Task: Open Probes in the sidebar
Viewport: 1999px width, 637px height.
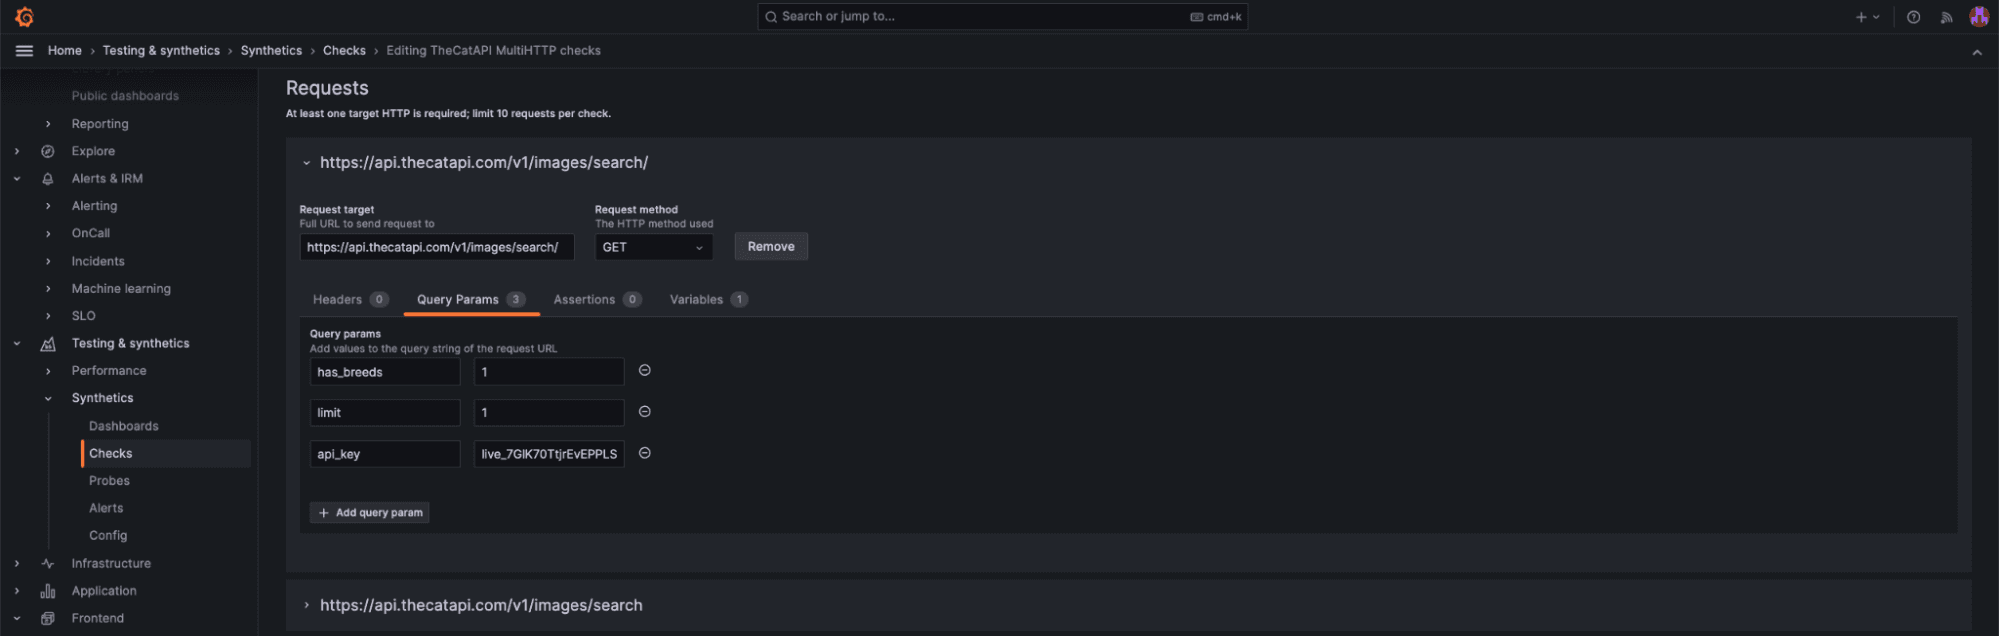Action: 110,481
